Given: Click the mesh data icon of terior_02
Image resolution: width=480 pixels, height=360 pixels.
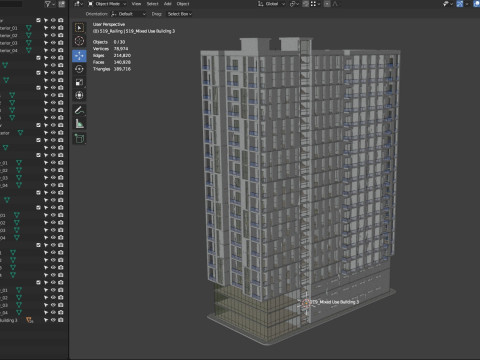Looking at the screenshot, I should click(x=29, y=35).
